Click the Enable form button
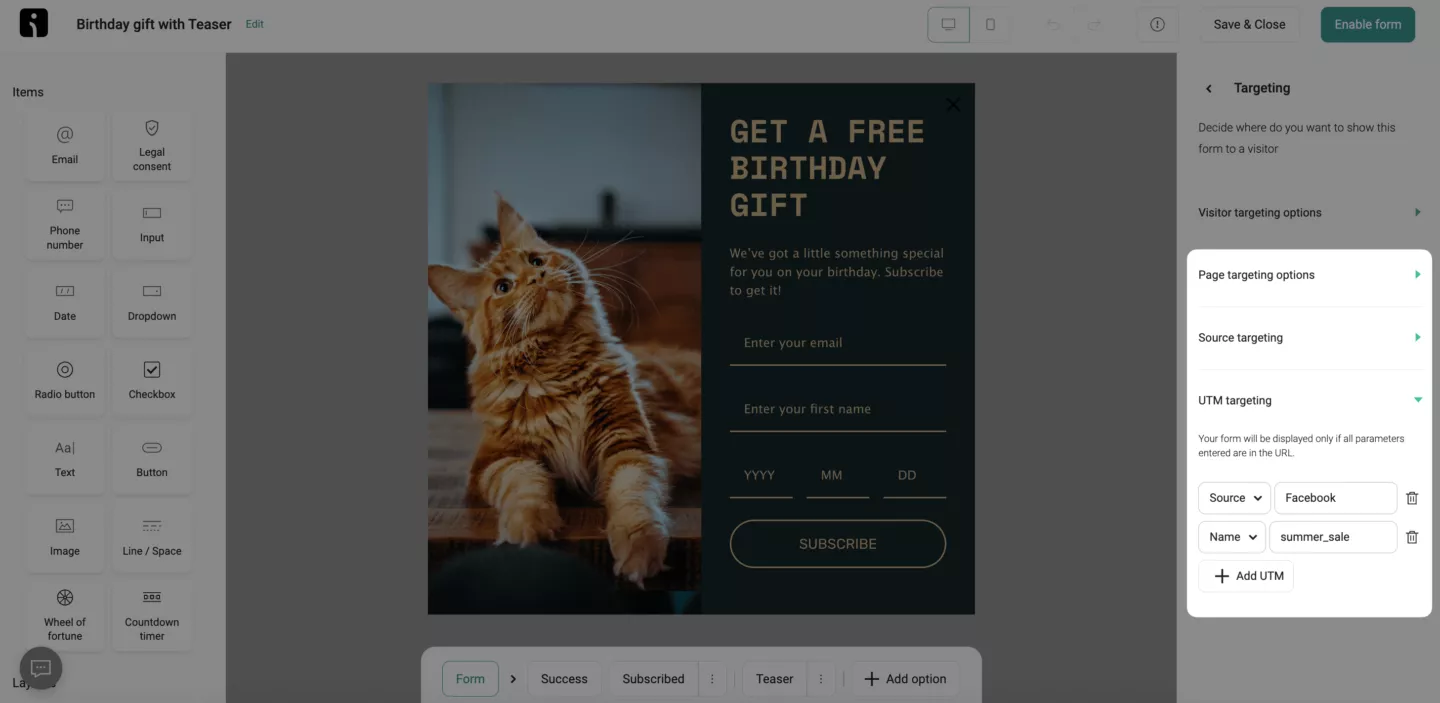 (x=1367, y=25)
